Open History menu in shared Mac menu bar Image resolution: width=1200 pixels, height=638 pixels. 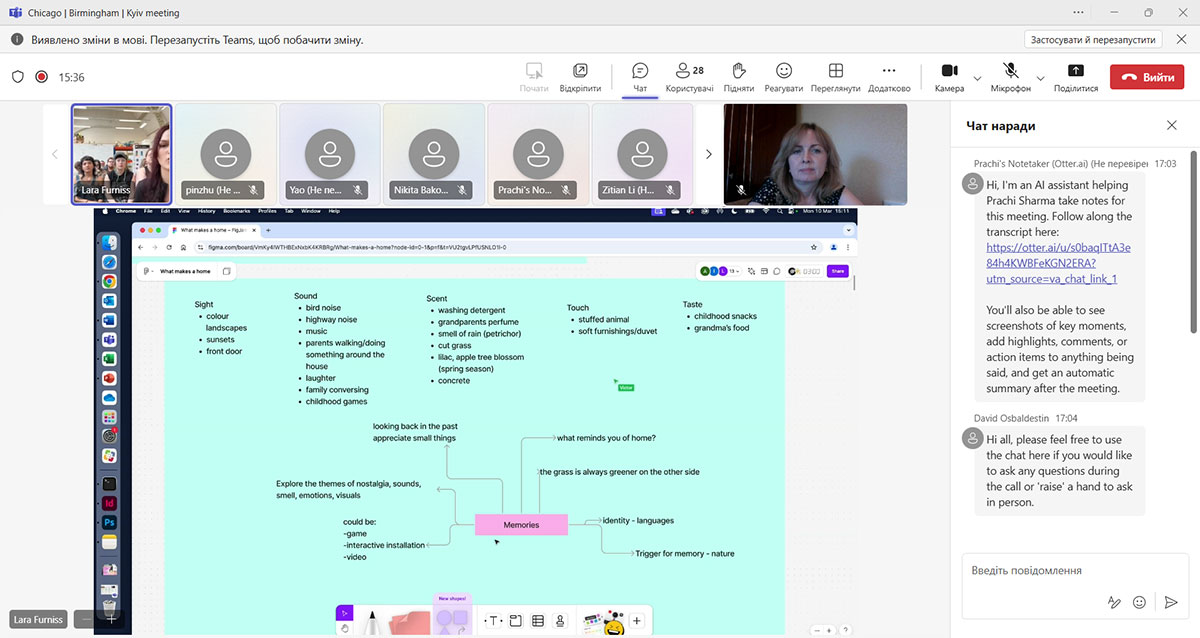[206, 211]
